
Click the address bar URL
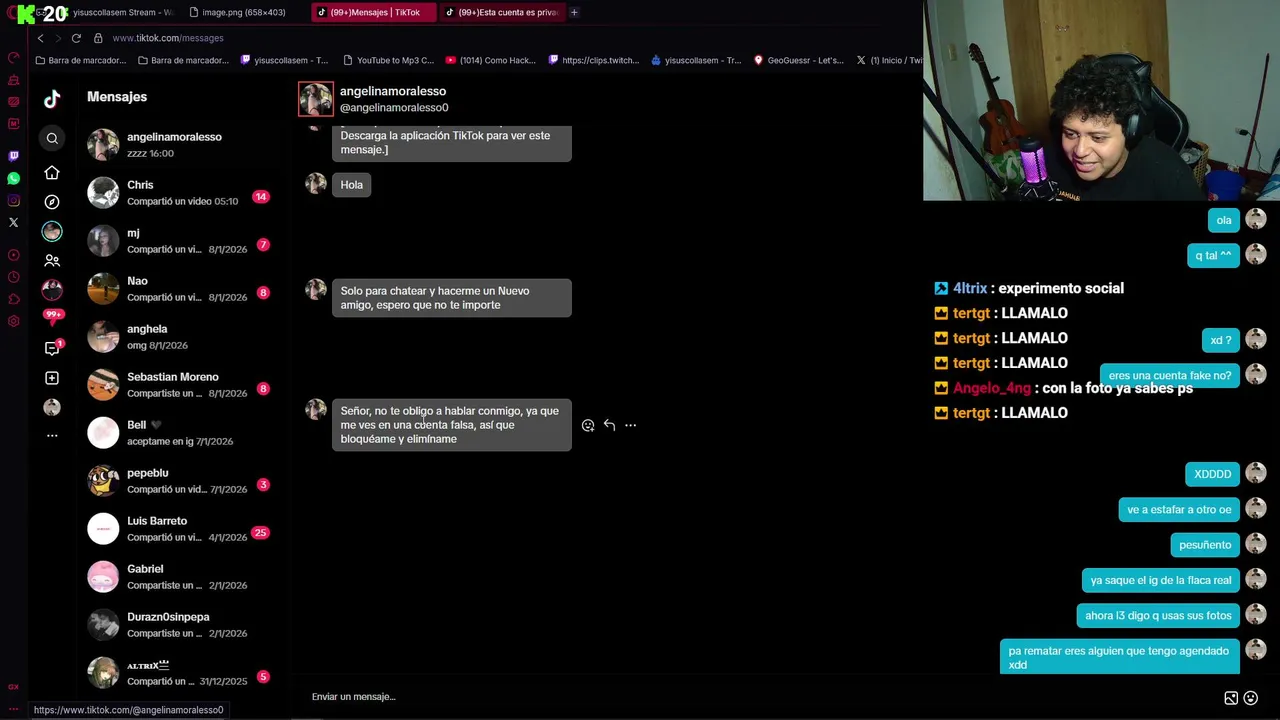(168, 38)
